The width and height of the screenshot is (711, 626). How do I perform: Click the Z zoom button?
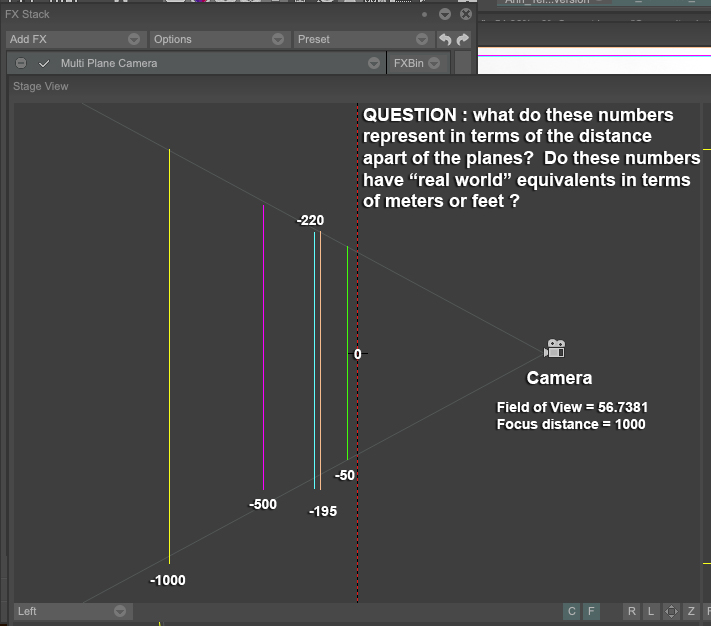691,611
